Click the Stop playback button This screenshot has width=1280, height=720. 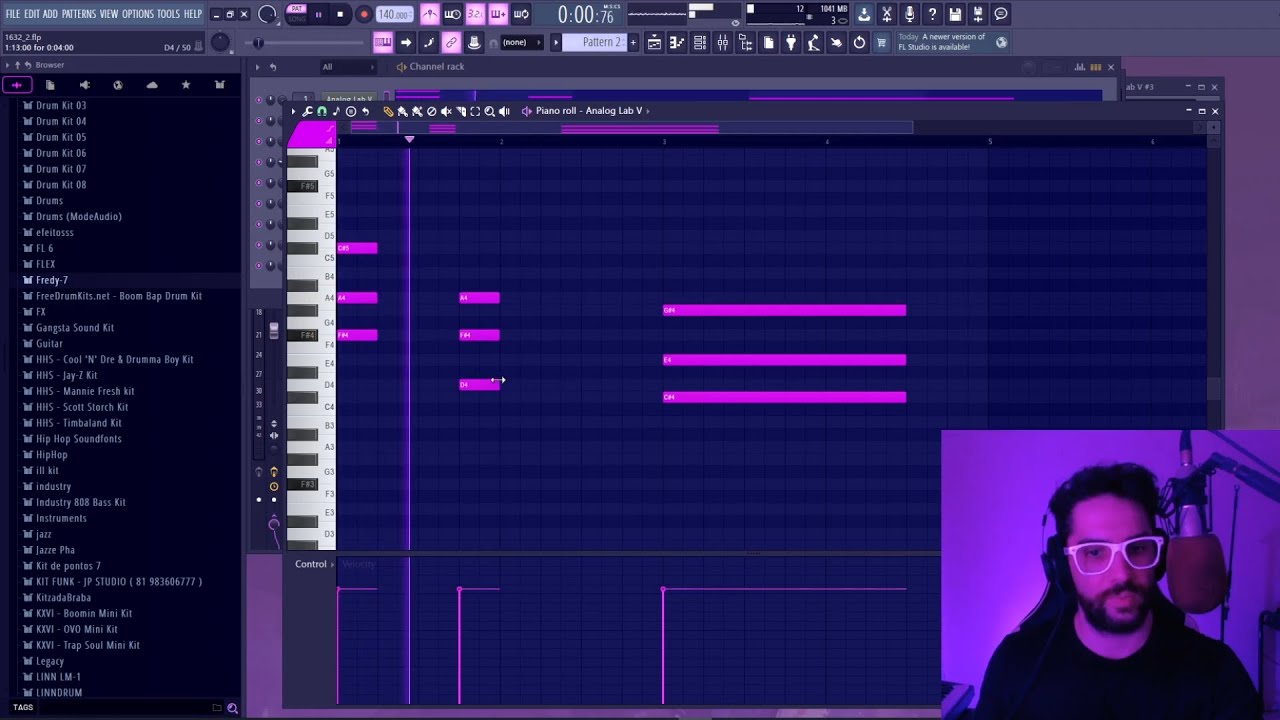coord(340,14)
